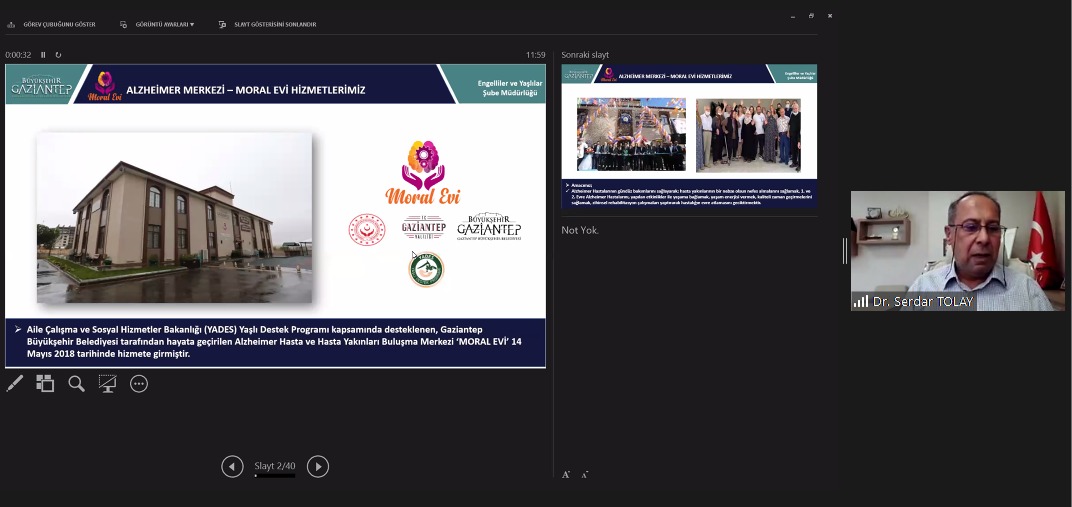
Task: Click slide progress bar under Slayt 2/40
Action: coord(275,476)
